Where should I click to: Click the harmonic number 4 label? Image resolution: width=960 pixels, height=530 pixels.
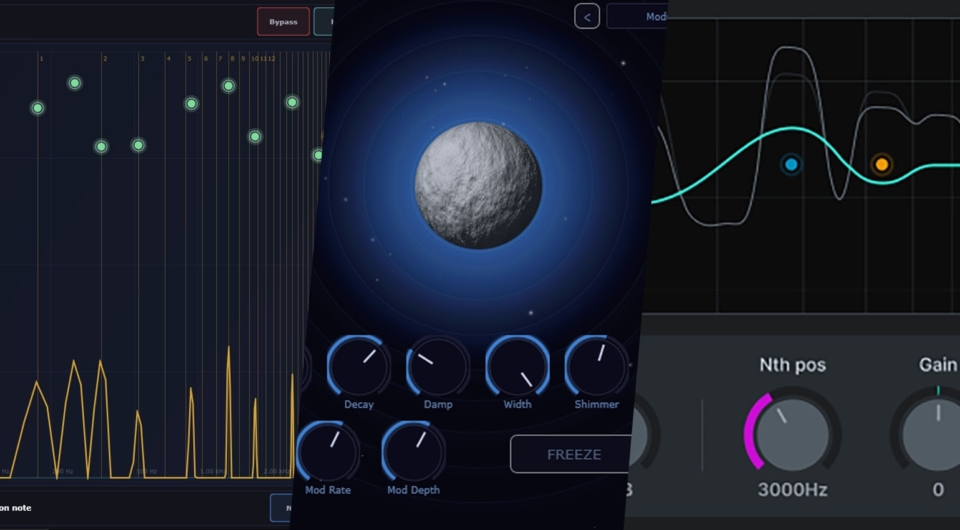[x=168, y=59]
